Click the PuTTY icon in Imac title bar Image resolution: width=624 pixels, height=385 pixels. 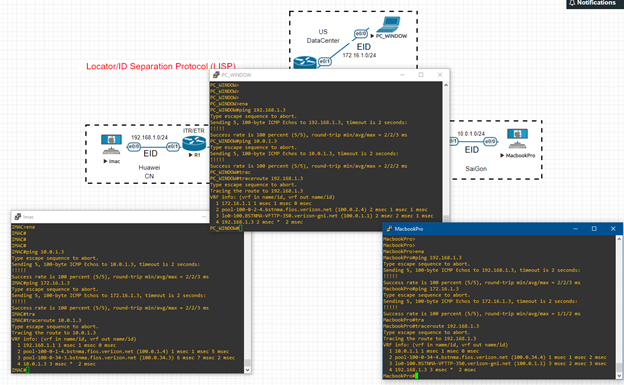18,217
